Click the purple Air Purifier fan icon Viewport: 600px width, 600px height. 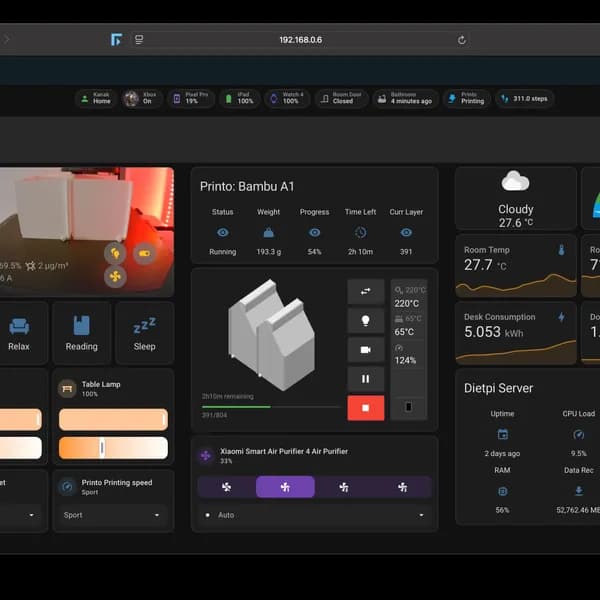[x=206, y=455]
